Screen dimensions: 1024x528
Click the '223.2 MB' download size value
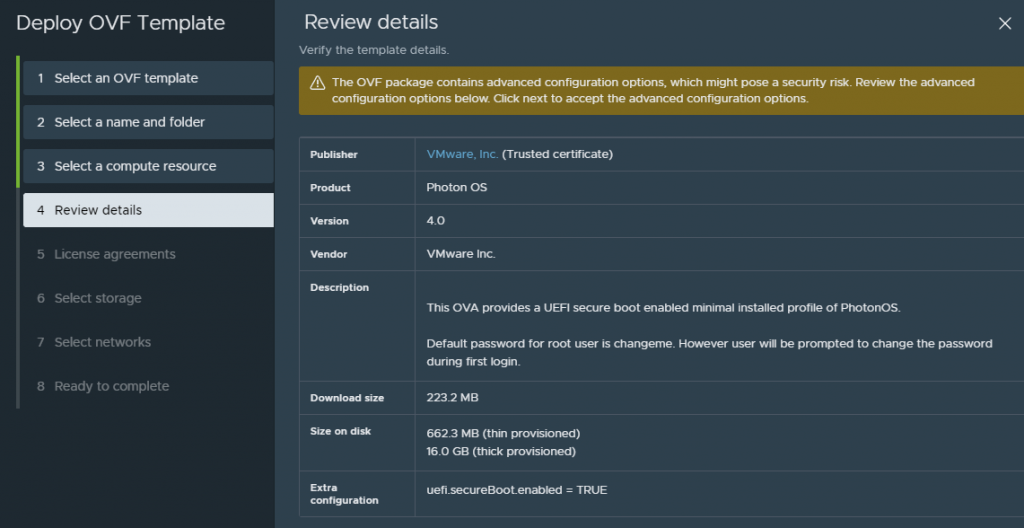click(x=453, y=397)
